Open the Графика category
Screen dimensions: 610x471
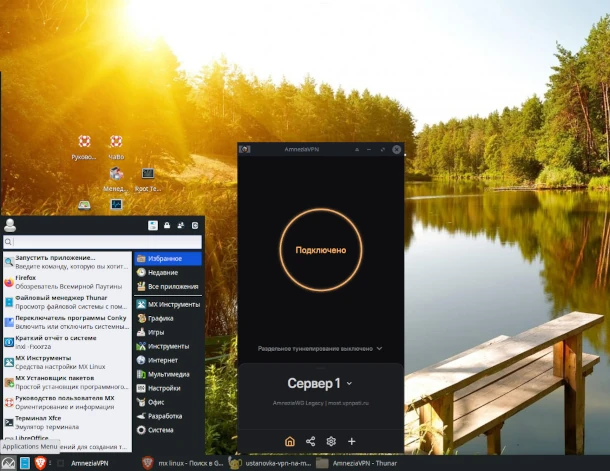(x=168, y=319)
